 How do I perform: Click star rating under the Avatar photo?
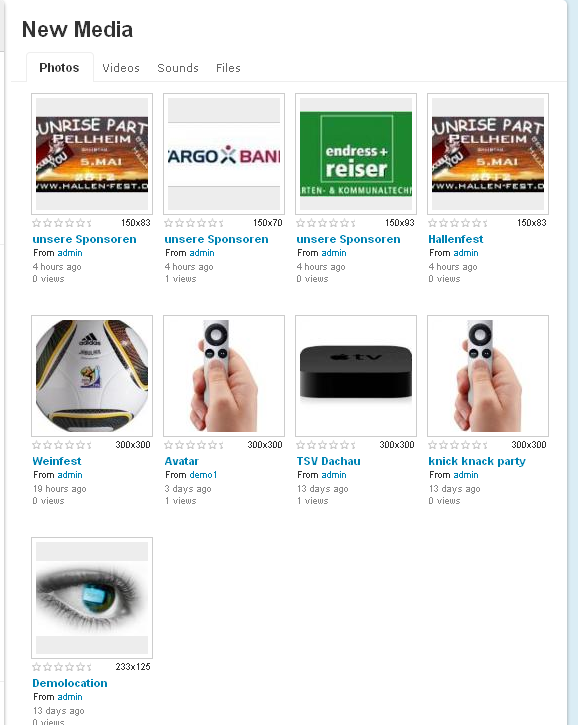coord(194,445)
